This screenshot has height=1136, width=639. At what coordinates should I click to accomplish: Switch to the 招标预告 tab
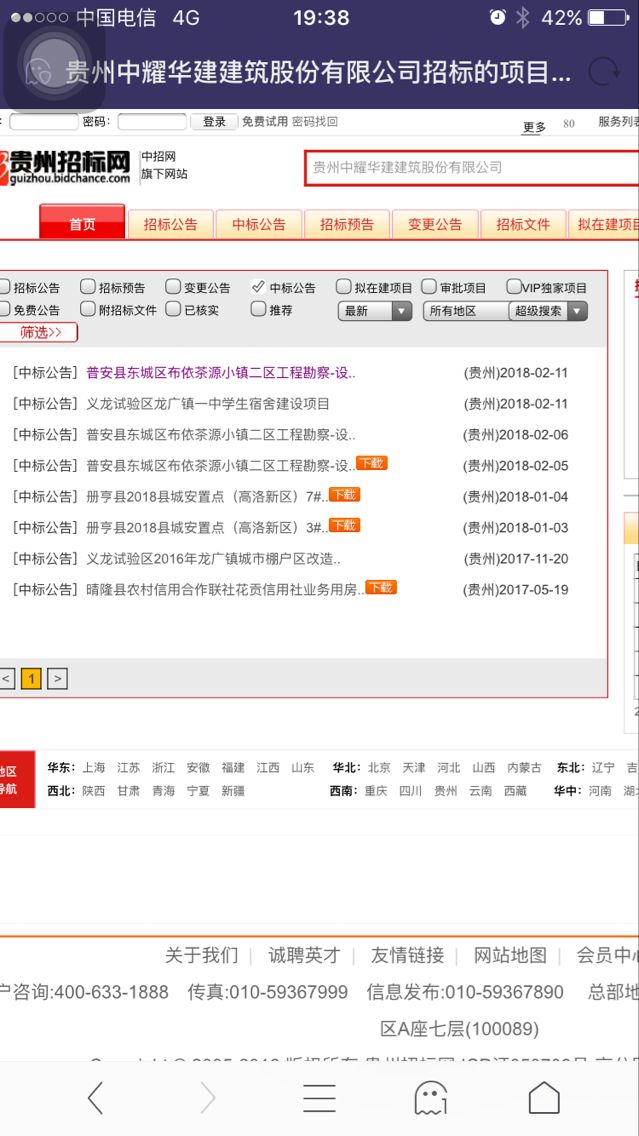[347, 224]
